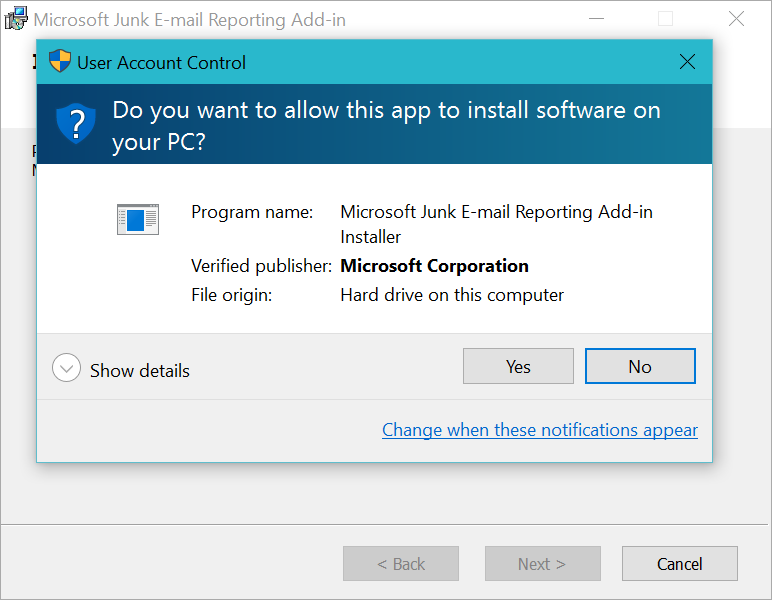
Task: Click the program name 'Microsoft Junk E-mail Reporting Add-in'
Action: tap(496, 212)
